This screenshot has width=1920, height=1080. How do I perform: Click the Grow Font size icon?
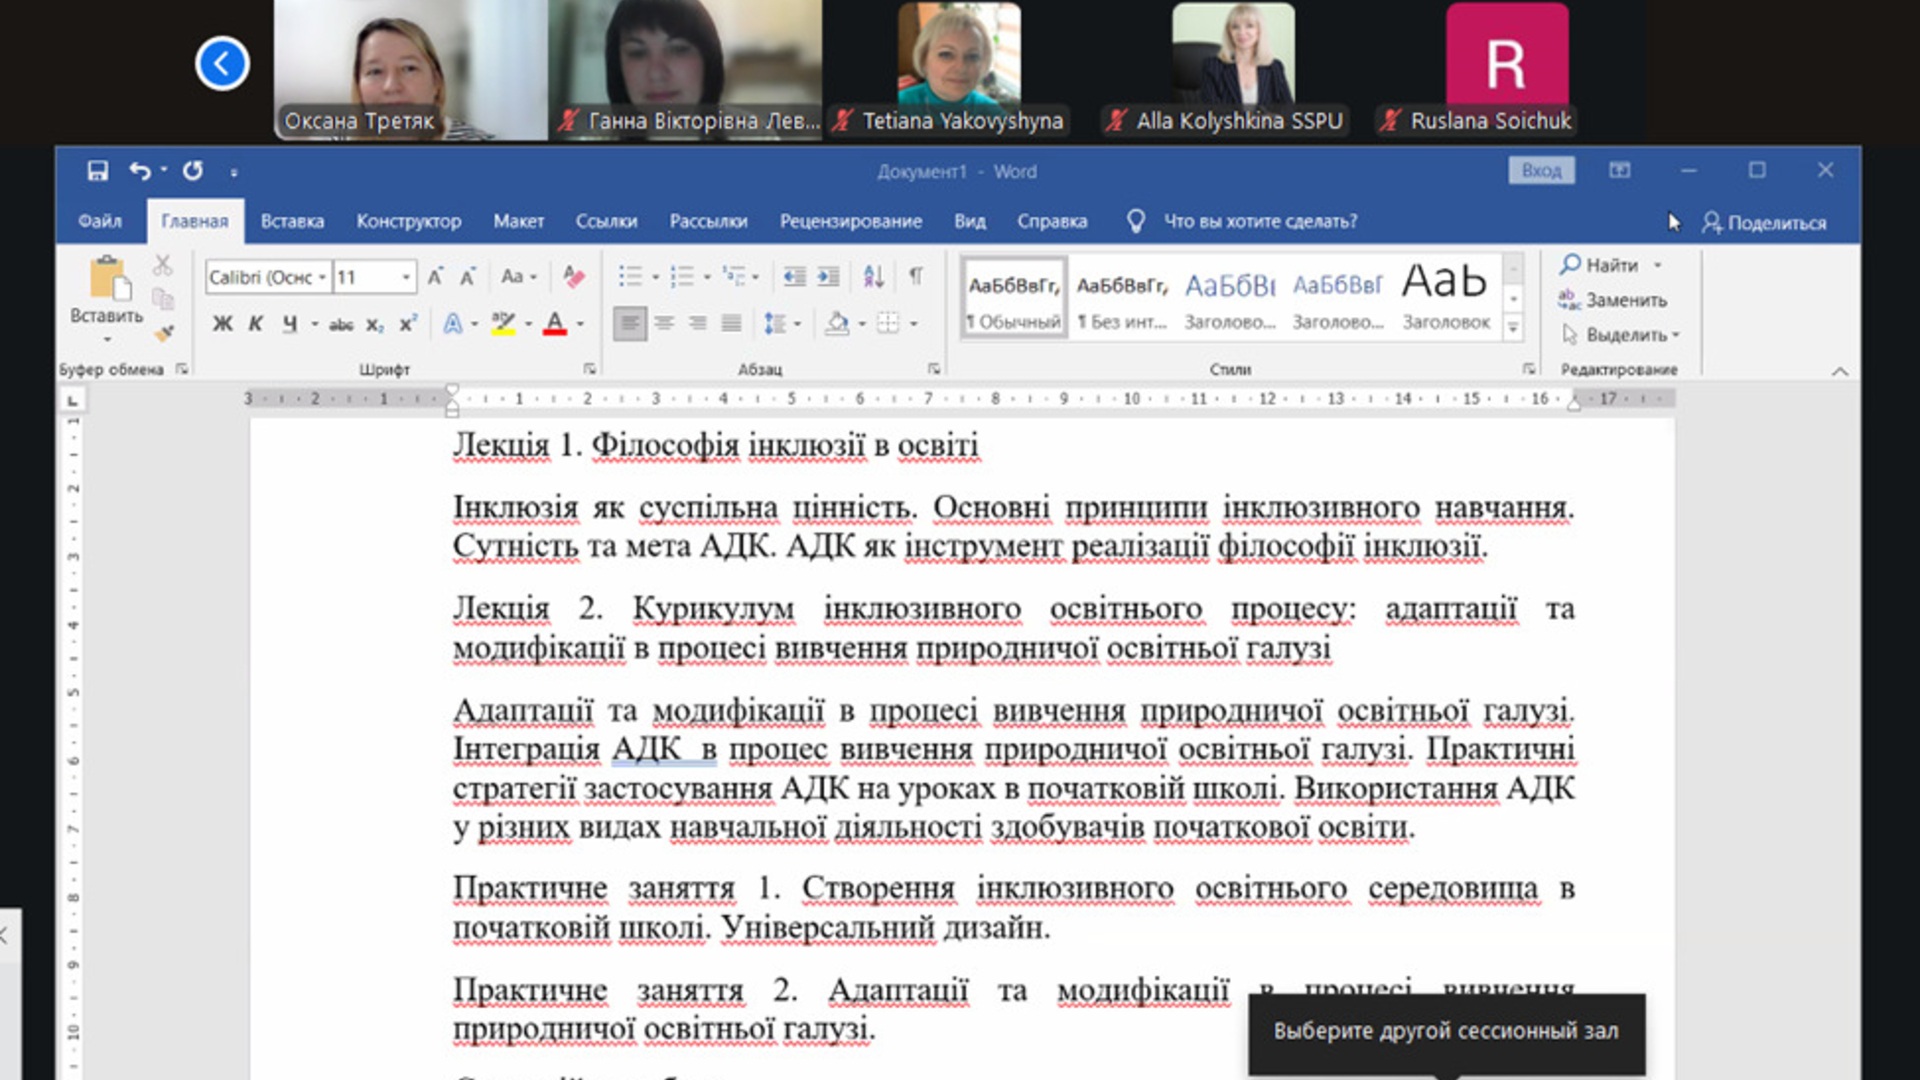(435, 277)
